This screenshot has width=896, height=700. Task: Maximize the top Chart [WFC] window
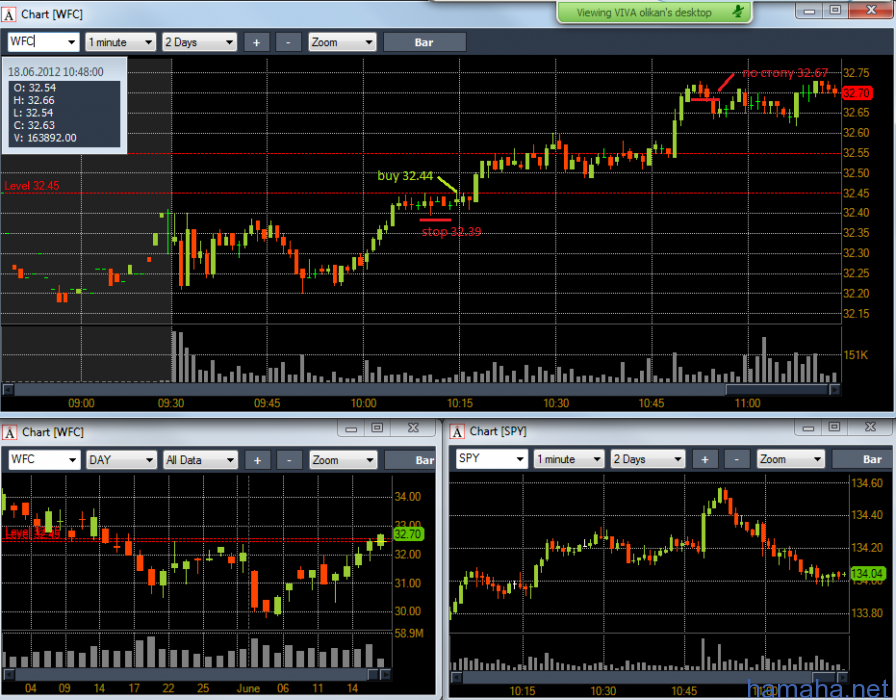click(x=835, y=10)
